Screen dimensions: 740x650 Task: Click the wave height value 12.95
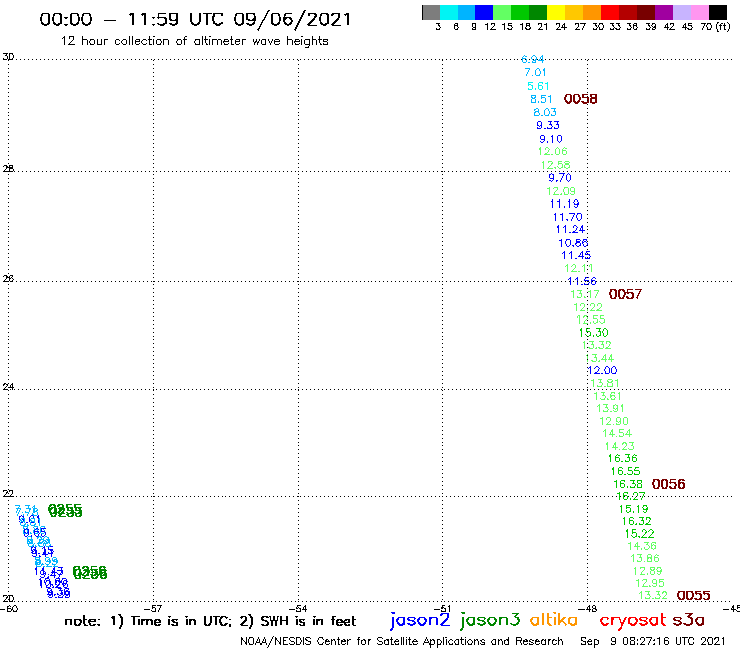pos(650,583)
